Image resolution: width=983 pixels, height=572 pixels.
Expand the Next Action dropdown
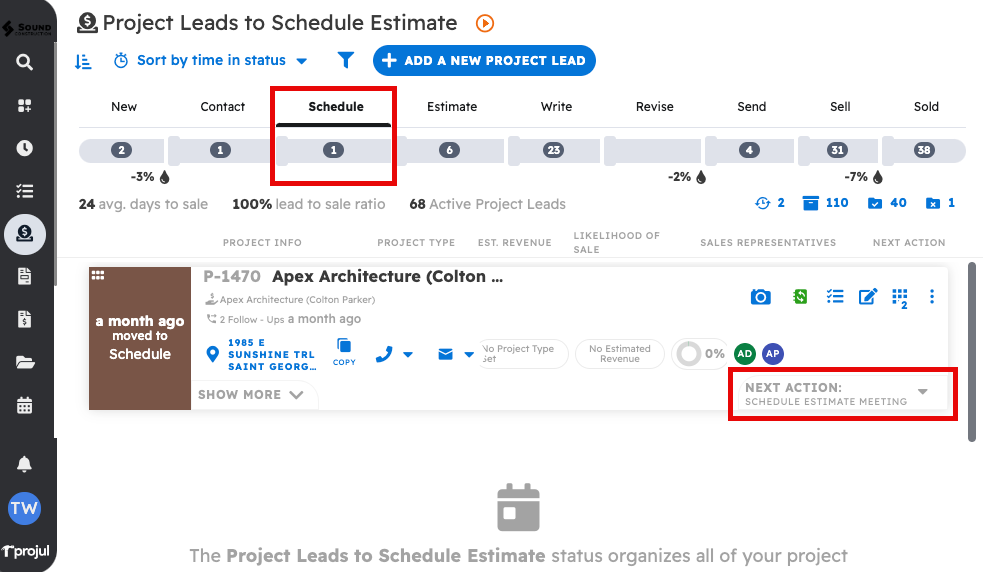click(x=923, y=392)
